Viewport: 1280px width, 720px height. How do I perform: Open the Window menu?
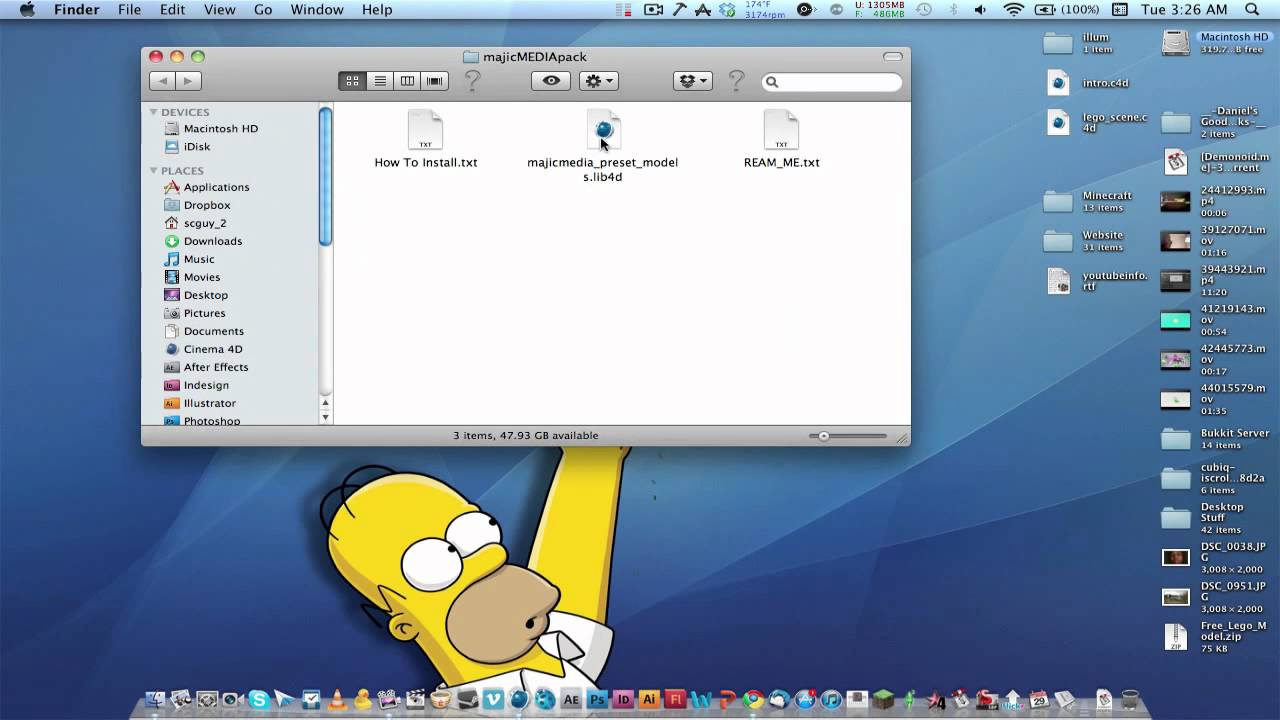pos(315,10)
